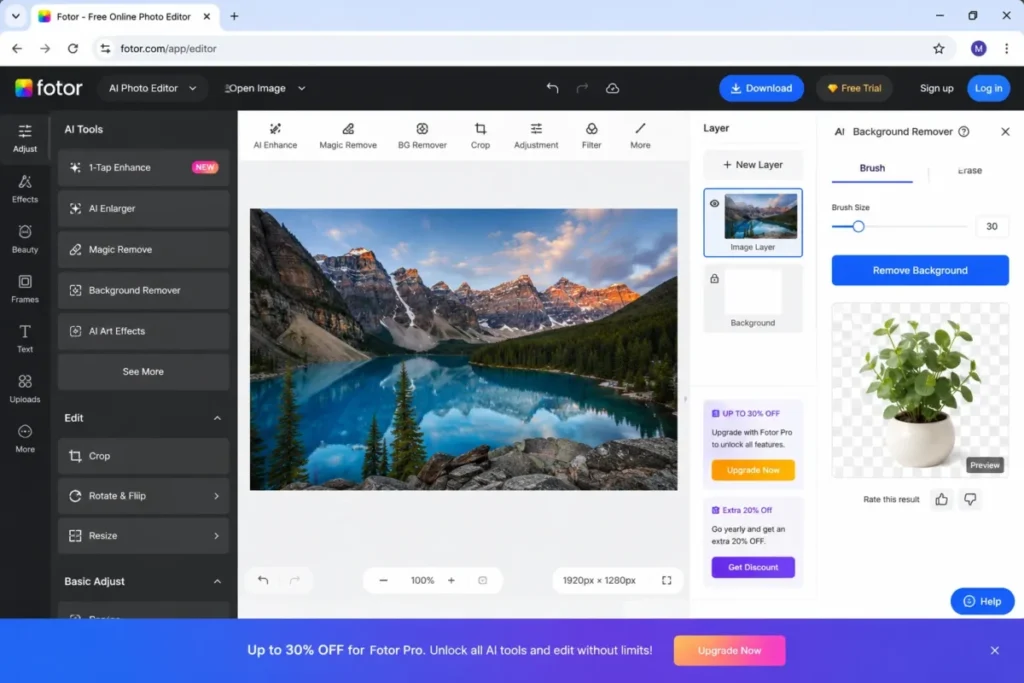Close the Background Remover panel
Viewport: 1024px width, 683px height.
click(1005, 131)
